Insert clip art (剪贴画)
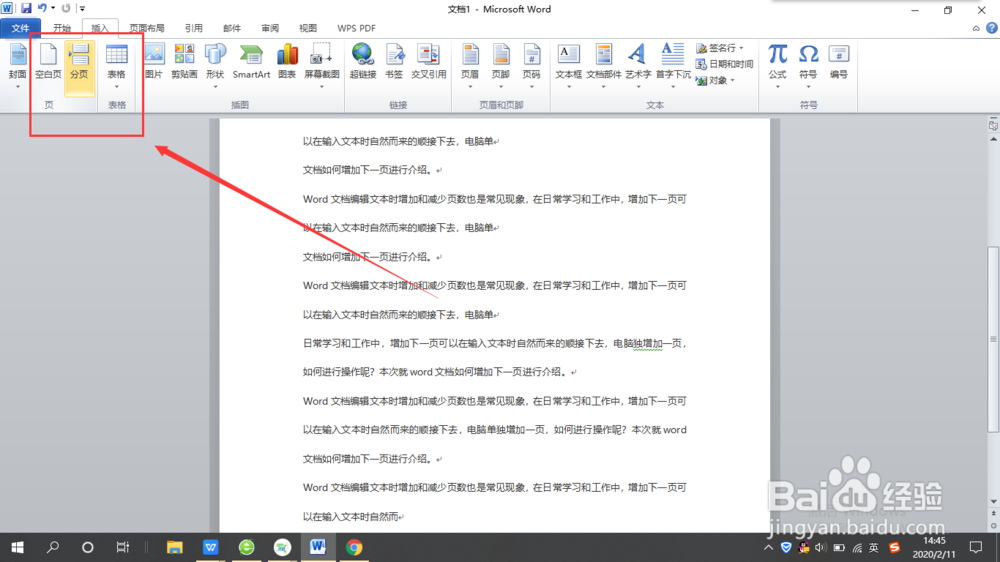Viewport: 1000px width, 562px height. (x=184, y=62)
